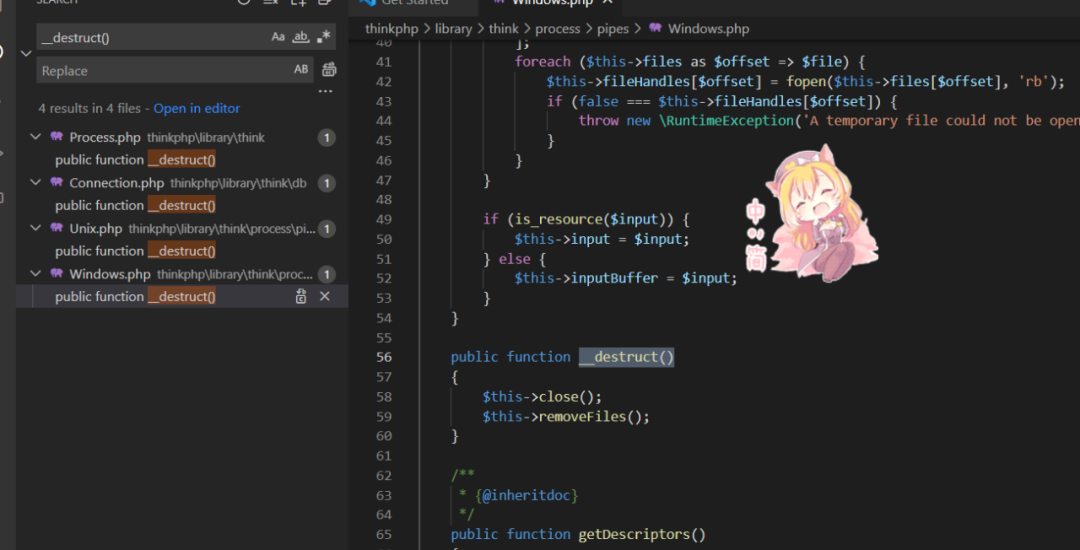The image size is (1080, 550).
Task: Click pipes breadcrumb segment
Action: tap(612, 29)
